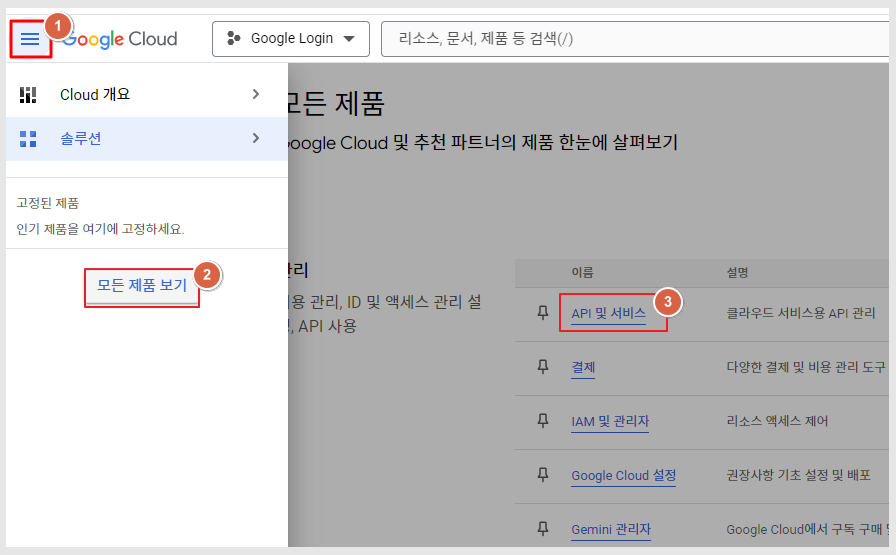This screenshot has width=896, height=555.
Task: Expand the Cloud 개요 chevron
Action: coord(255,94)
